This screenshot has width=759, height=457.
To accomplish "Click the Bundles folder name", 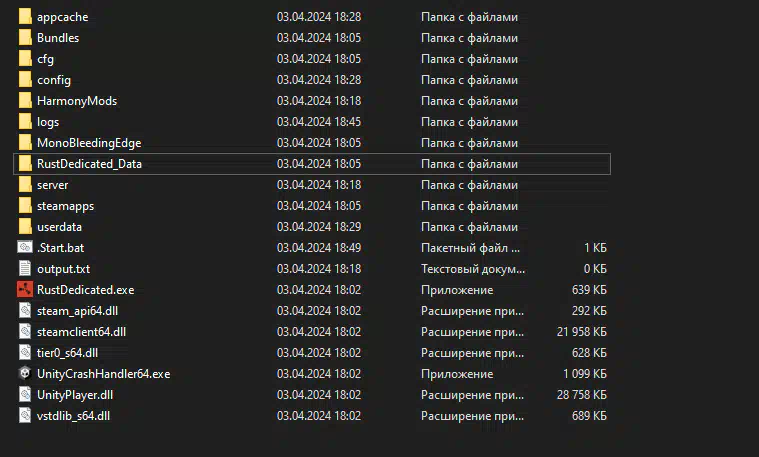I will pos(58,38).
